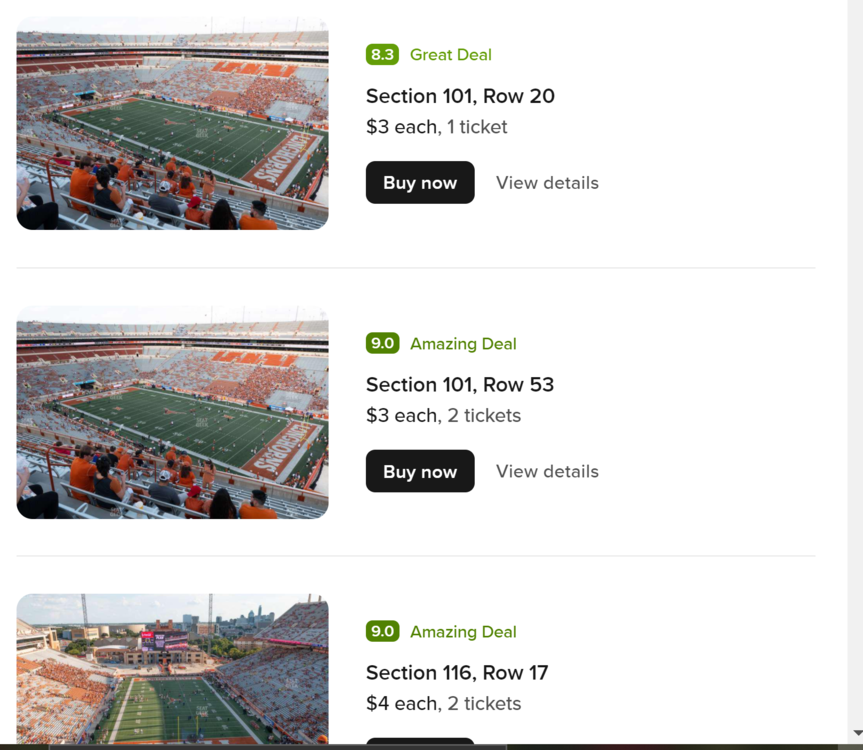View details of Section 101, Row 20 listing

click(547, 183)
